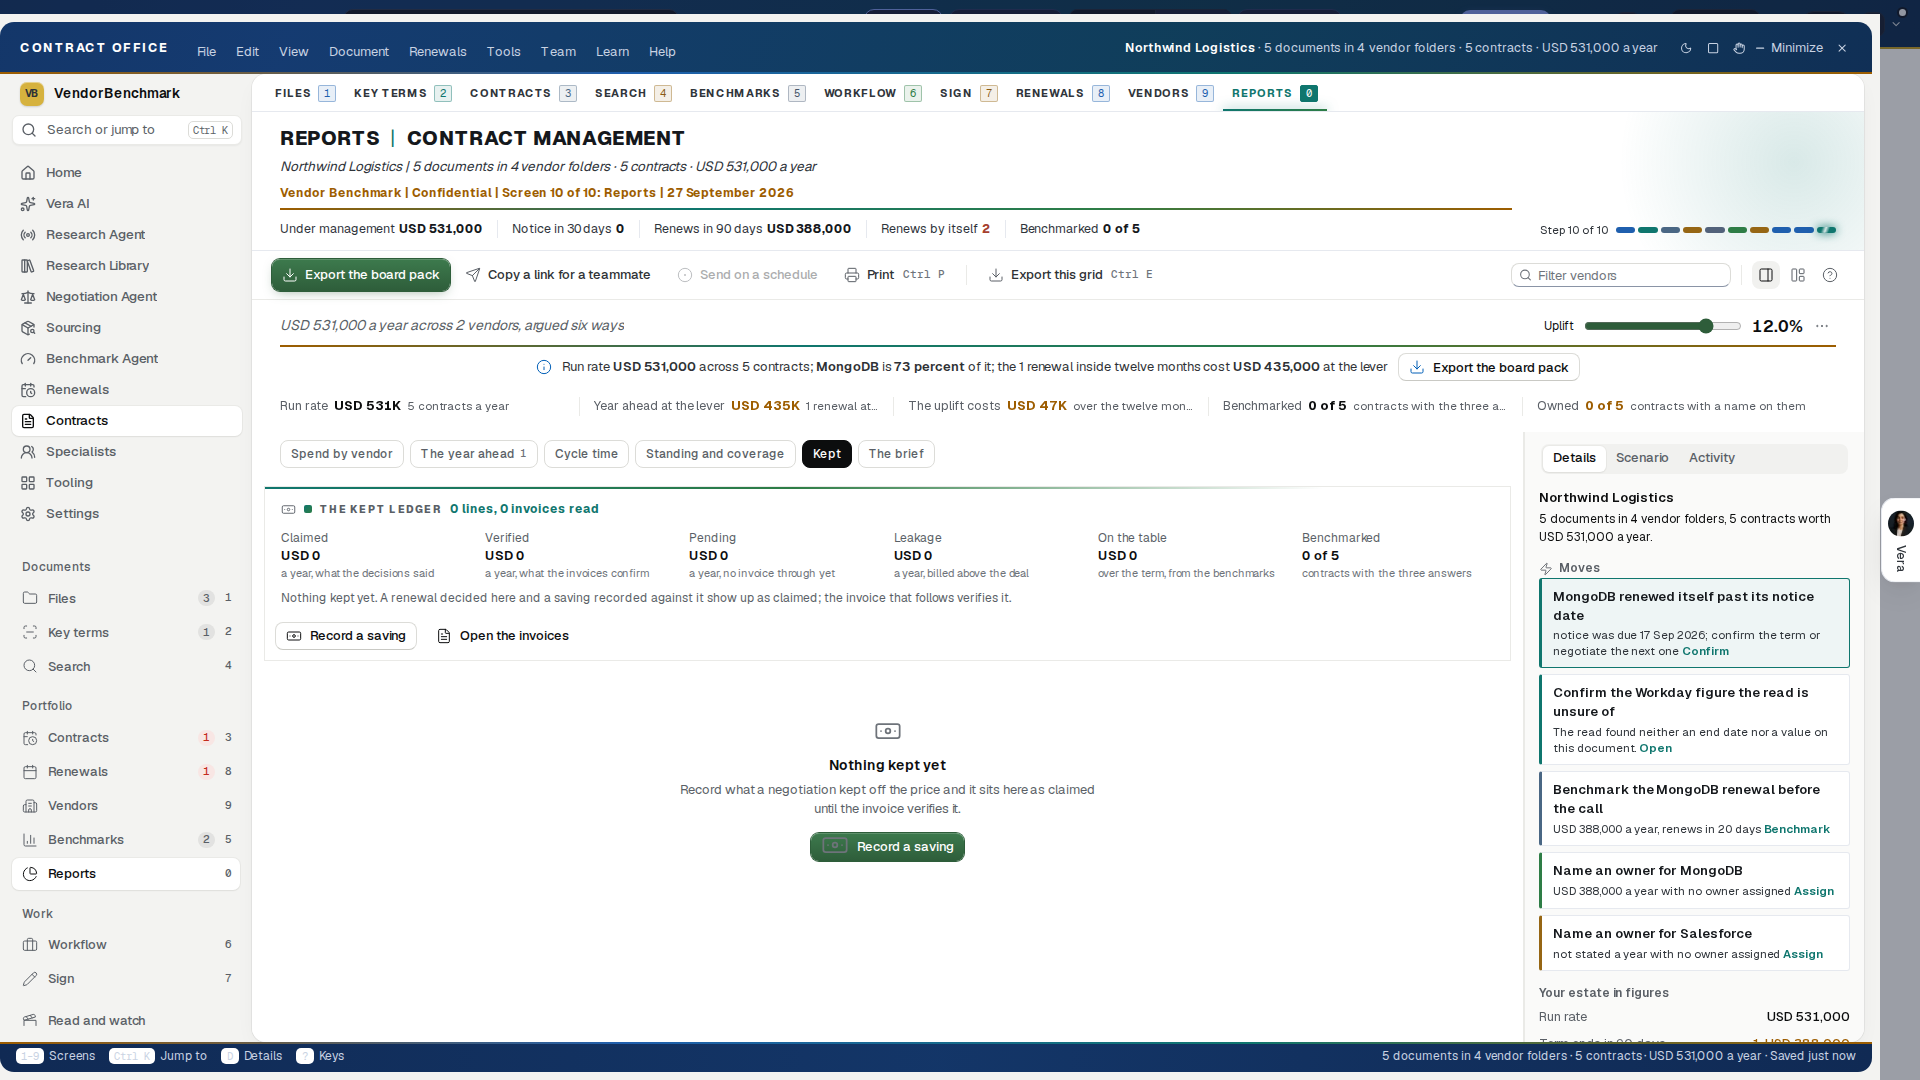Copy a link for a teammate
Viewport: 1920px width, 1080px height.
click(558, 275)
